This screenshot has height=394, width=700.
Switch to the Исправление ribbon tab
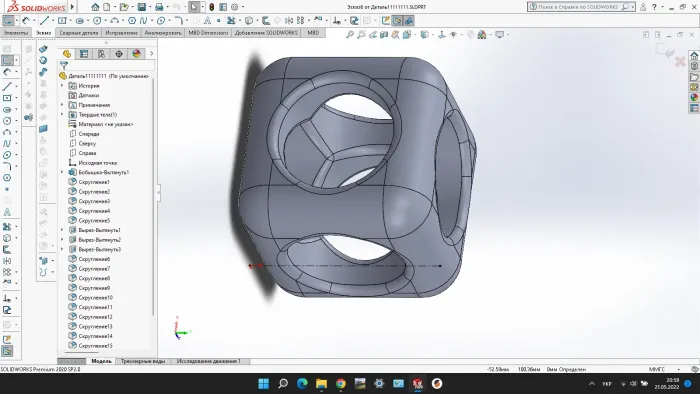coord(121,33)
